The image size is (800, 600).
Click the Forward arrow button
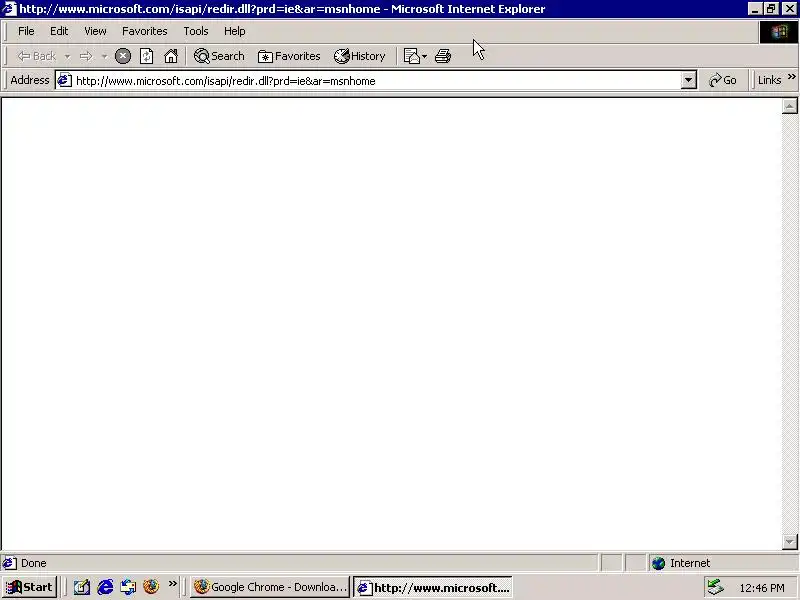tap(86, 56)
